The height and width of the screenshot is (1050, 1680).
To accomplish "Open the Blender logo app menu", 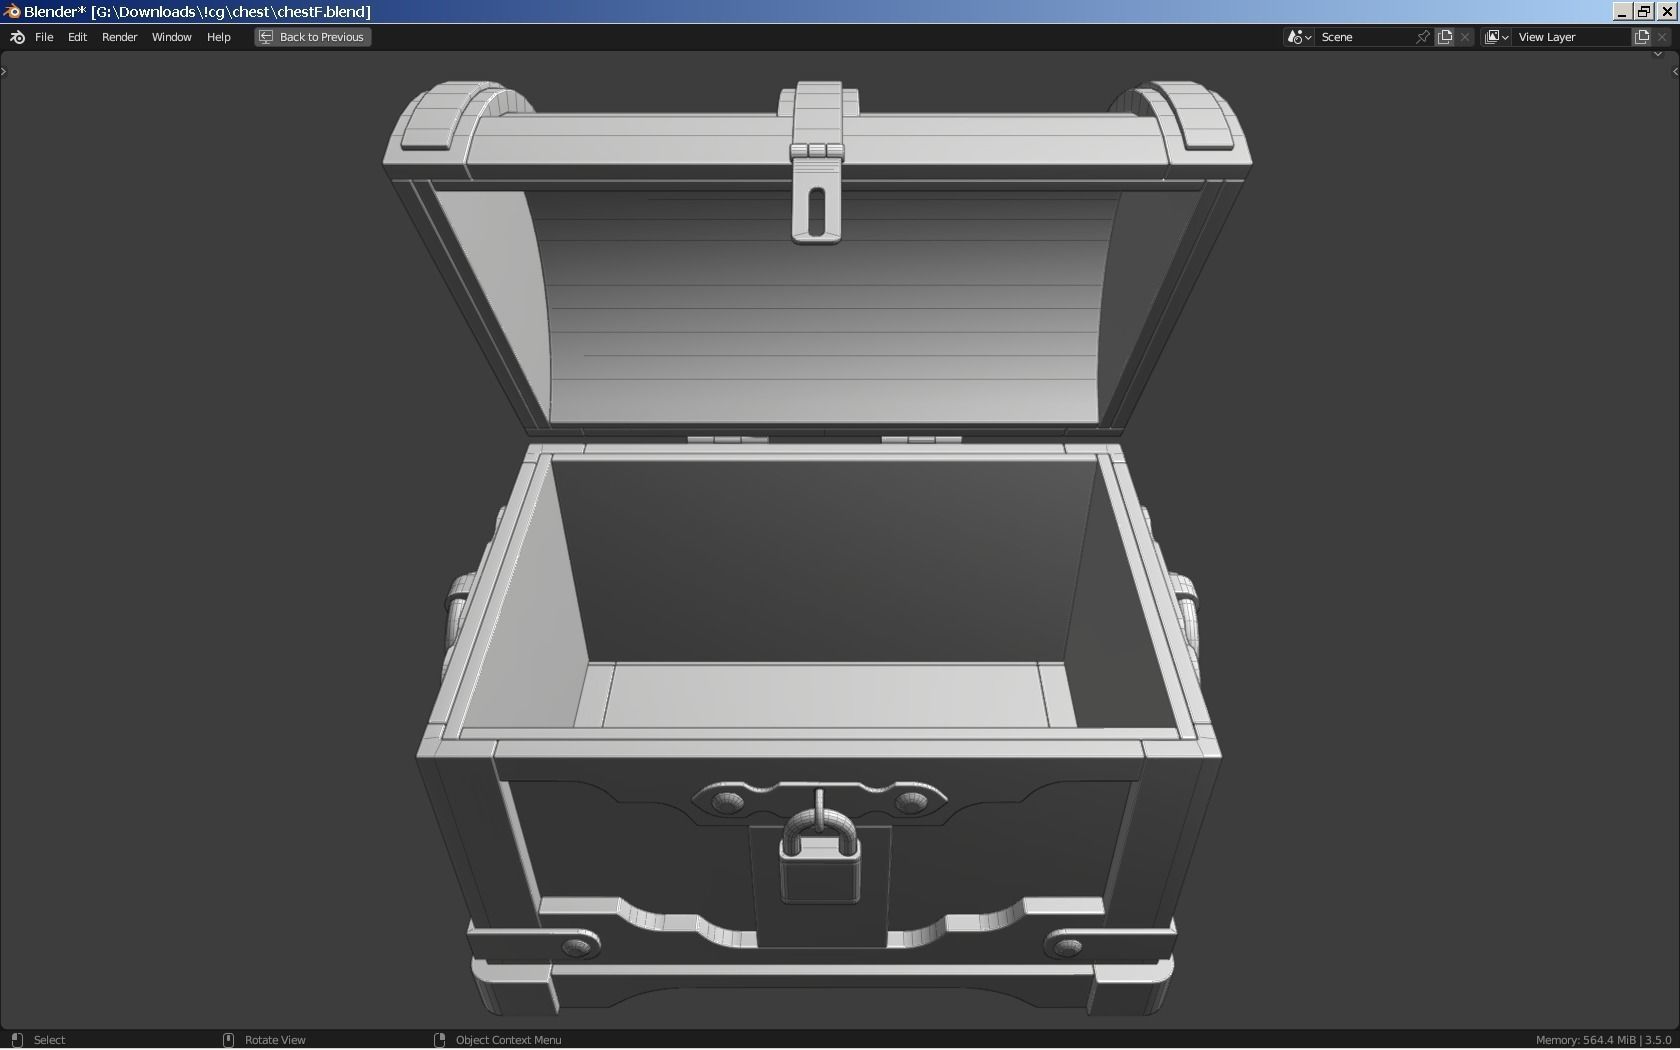I will pos(17,37).
